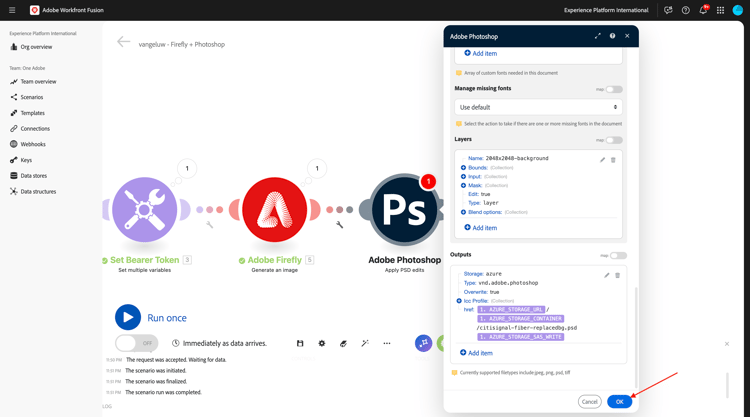
Task: Edit the 2048x2048-background layer with pencil
Action: coord(602,160)
